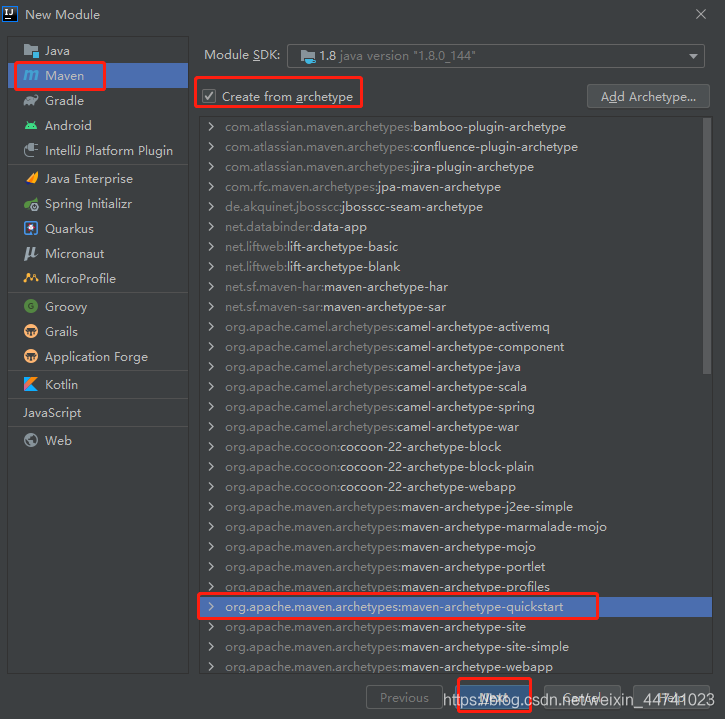This screenshot has width=725, height=719.
Task: Open the Module SDK dropdown
Action: coord(693,56)
